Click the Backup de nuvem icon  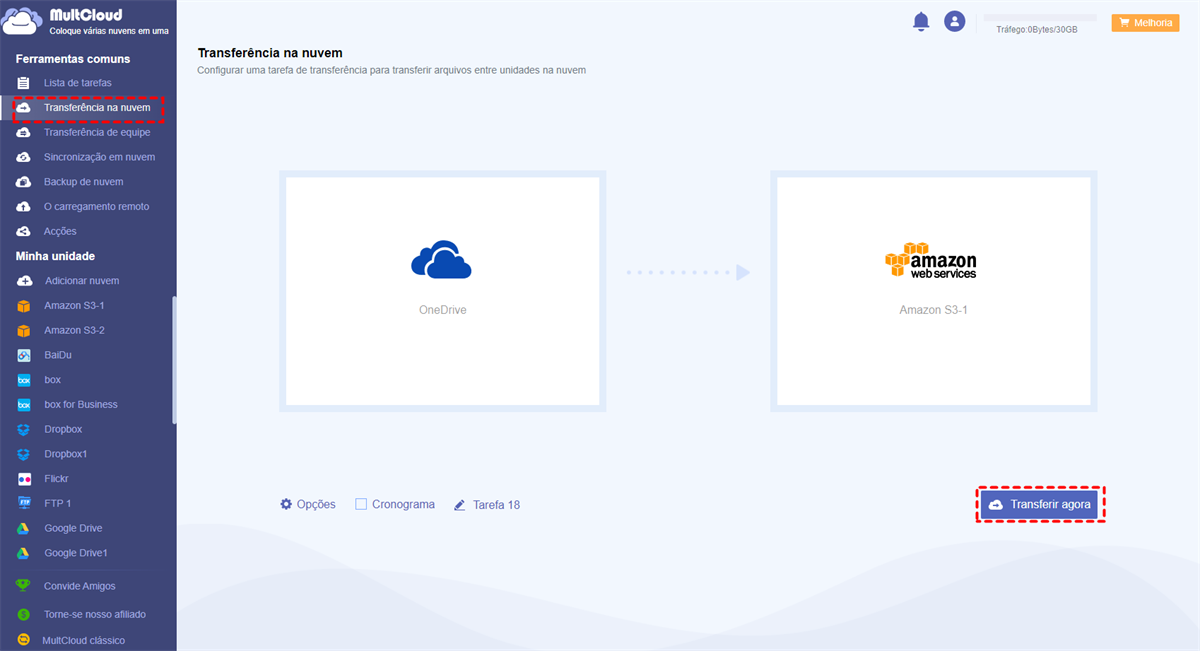pos(24,182)
